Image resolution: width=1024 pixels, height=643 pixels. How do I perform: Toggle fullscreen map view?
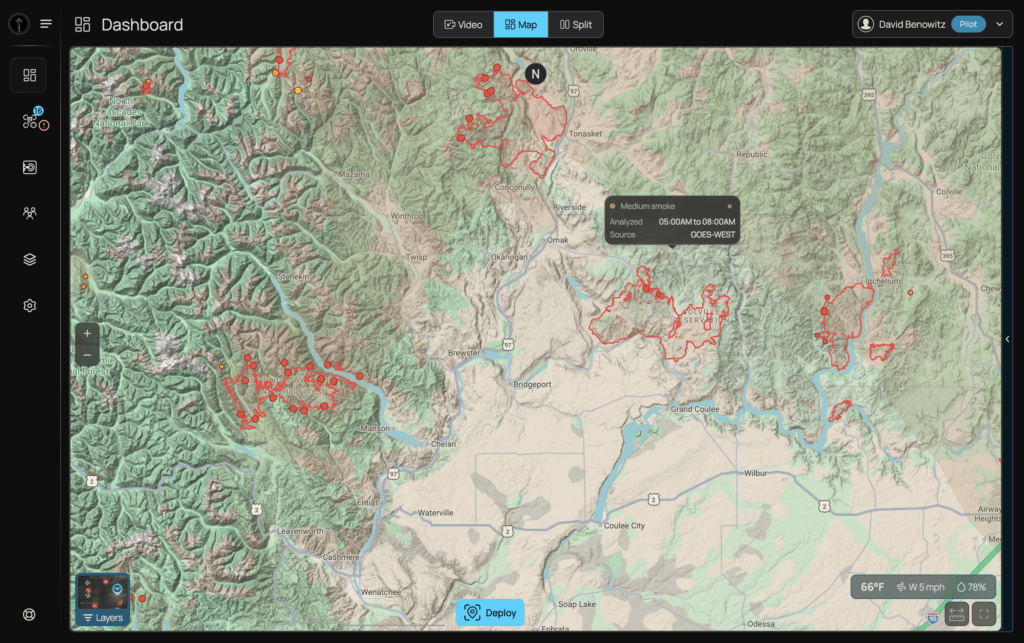pos(984,614)
